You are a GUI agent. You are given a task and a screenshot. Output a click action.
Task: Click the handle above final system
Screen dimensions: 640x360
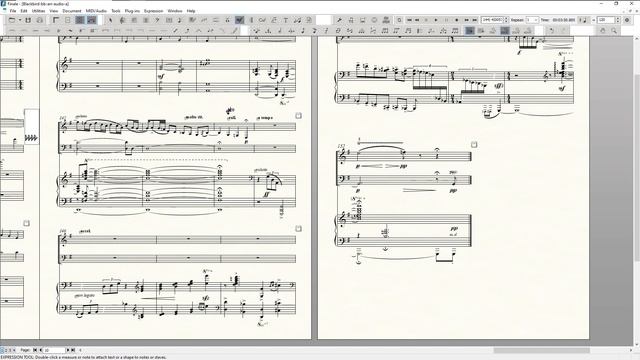pos(474,144)
